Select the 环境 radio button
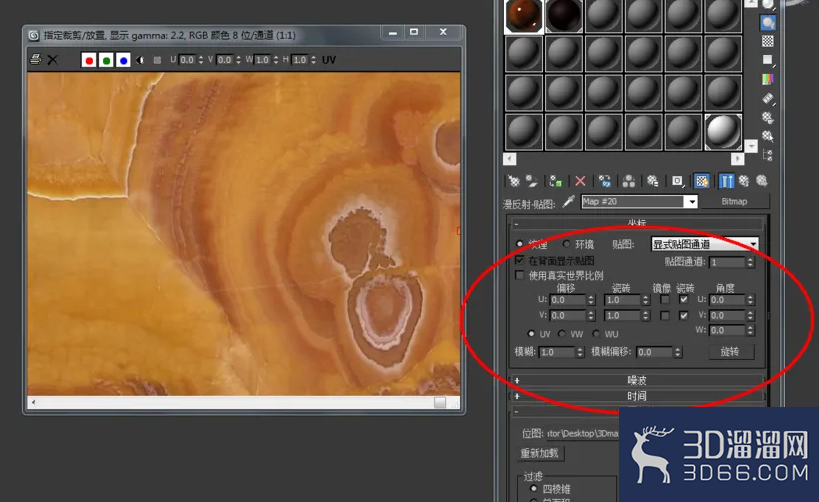Screen dimensions: 819x502 566,243
